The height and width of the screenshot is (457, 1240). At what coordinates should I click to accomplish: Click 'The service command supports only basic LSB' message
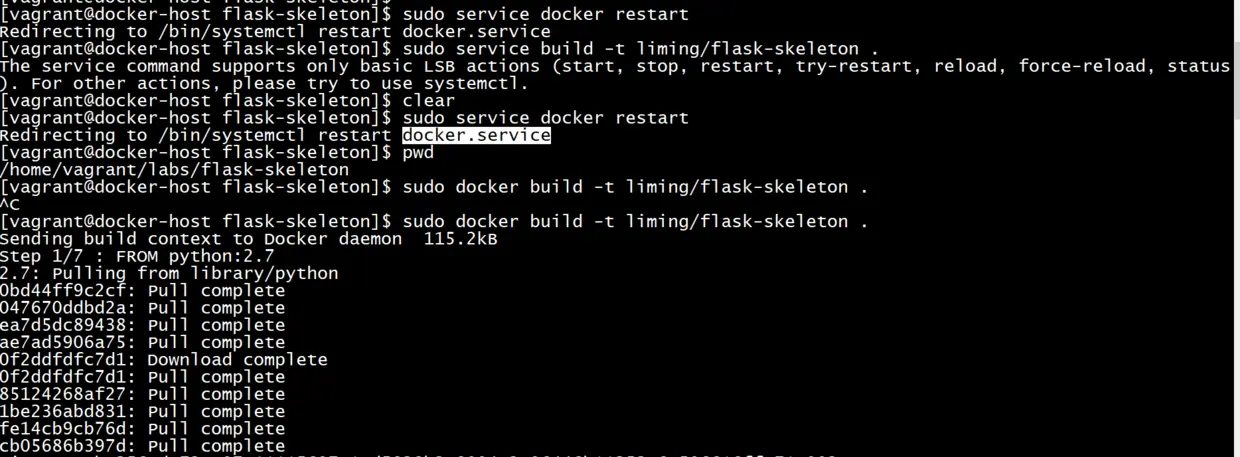[x=615, y=66]
